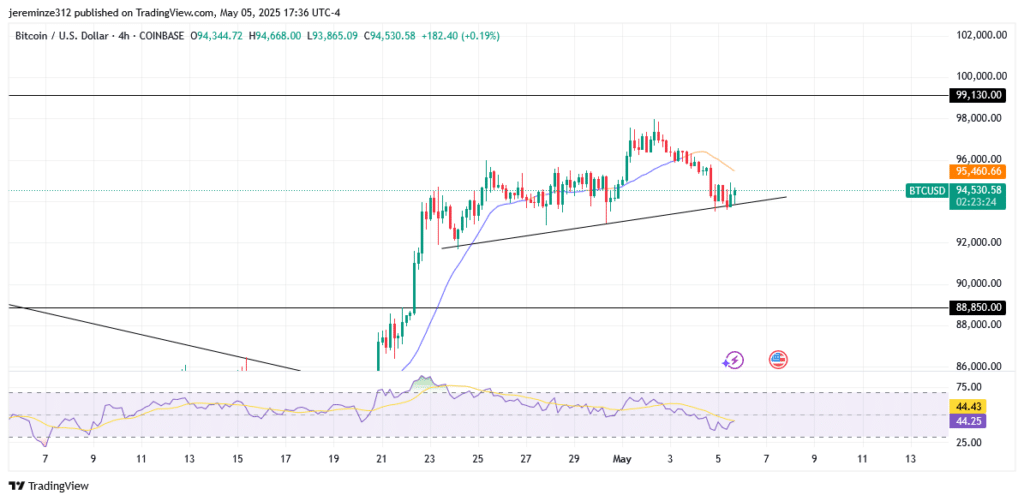Click the 88,000.00 price axis label
This screenshot has height=501, width=1024.
tap(981, 325)
